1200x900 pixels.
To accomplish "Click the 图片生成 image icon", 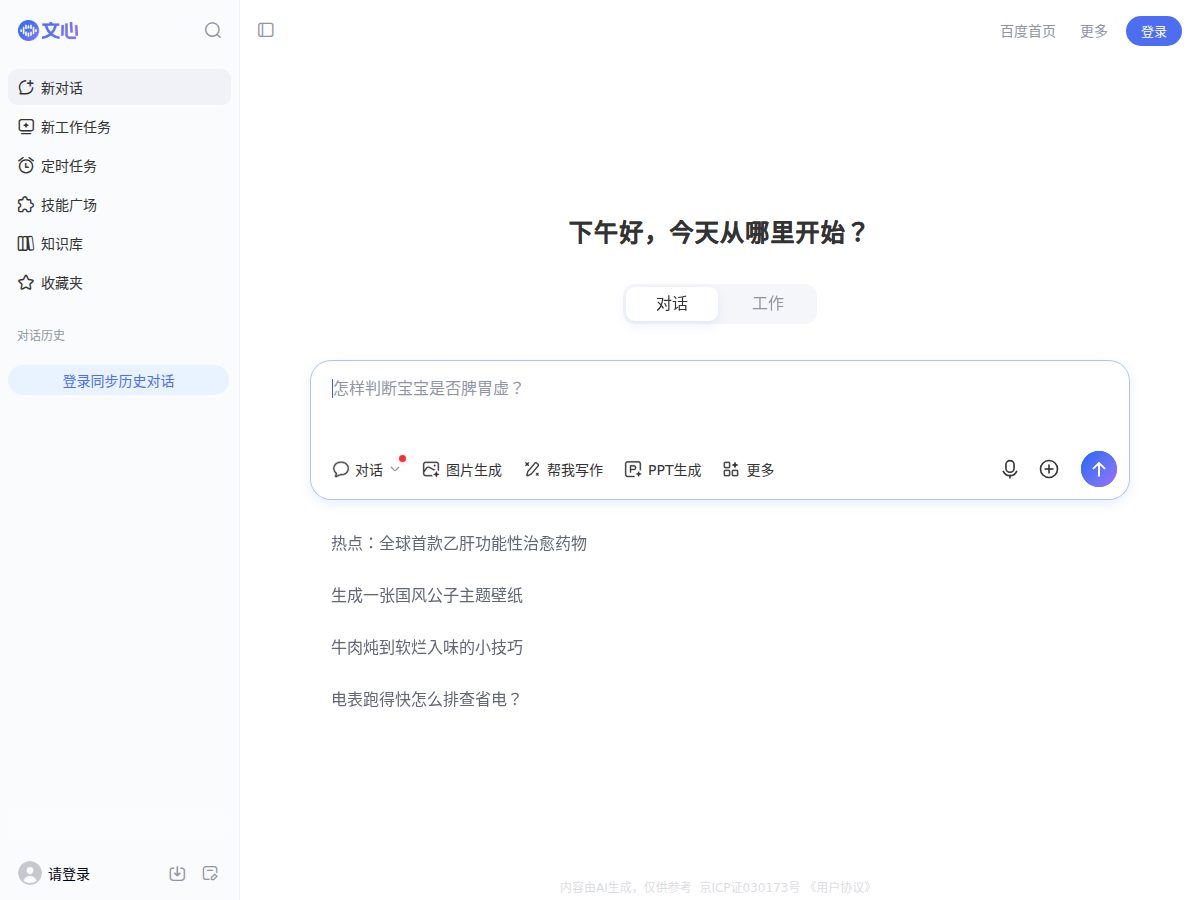I will (x=431, y=469).
